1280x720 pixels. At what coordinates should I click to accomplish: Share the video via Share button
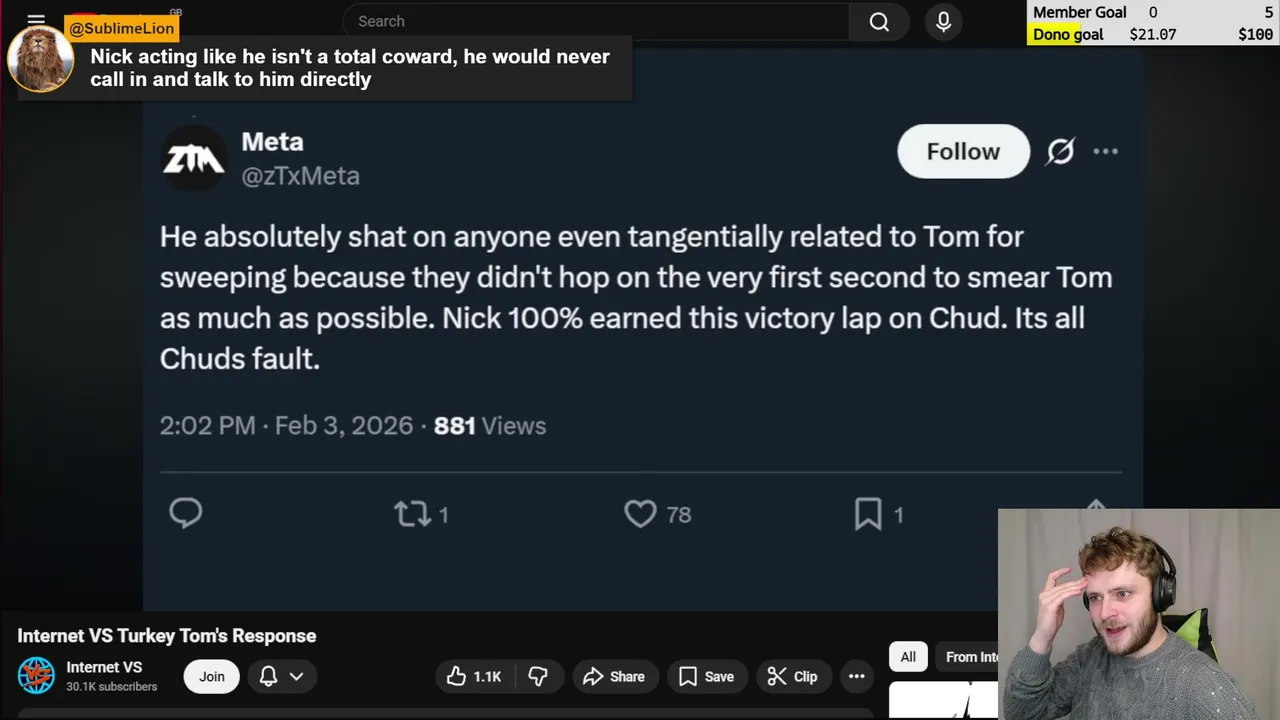tap(614, 677)
